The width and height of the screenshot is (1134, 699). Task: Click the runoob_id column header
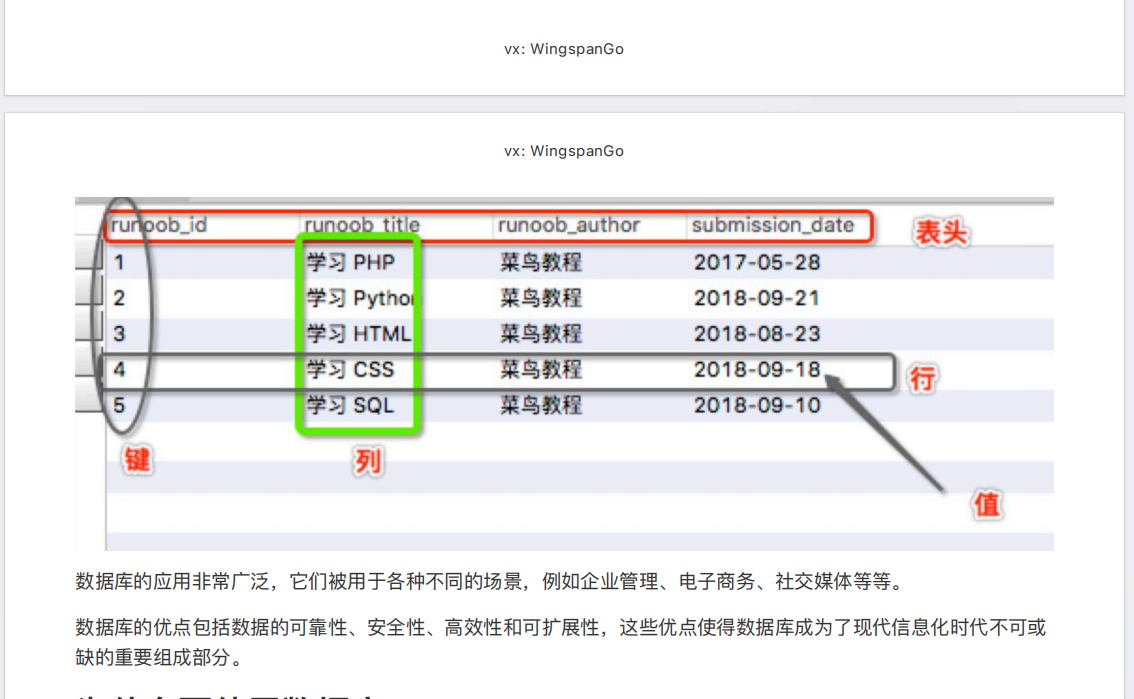[159, 226]
